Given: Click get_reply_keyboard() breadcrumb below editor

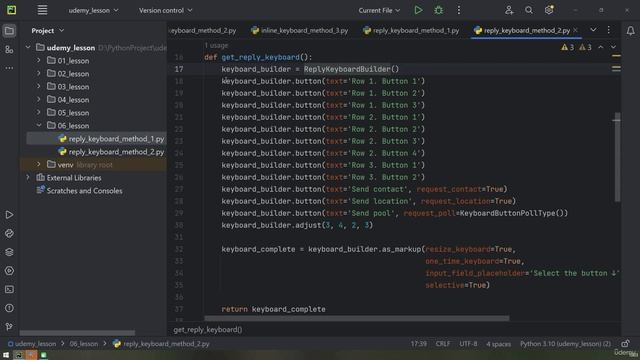Looking at the screenshot, I should pos(207,329).
